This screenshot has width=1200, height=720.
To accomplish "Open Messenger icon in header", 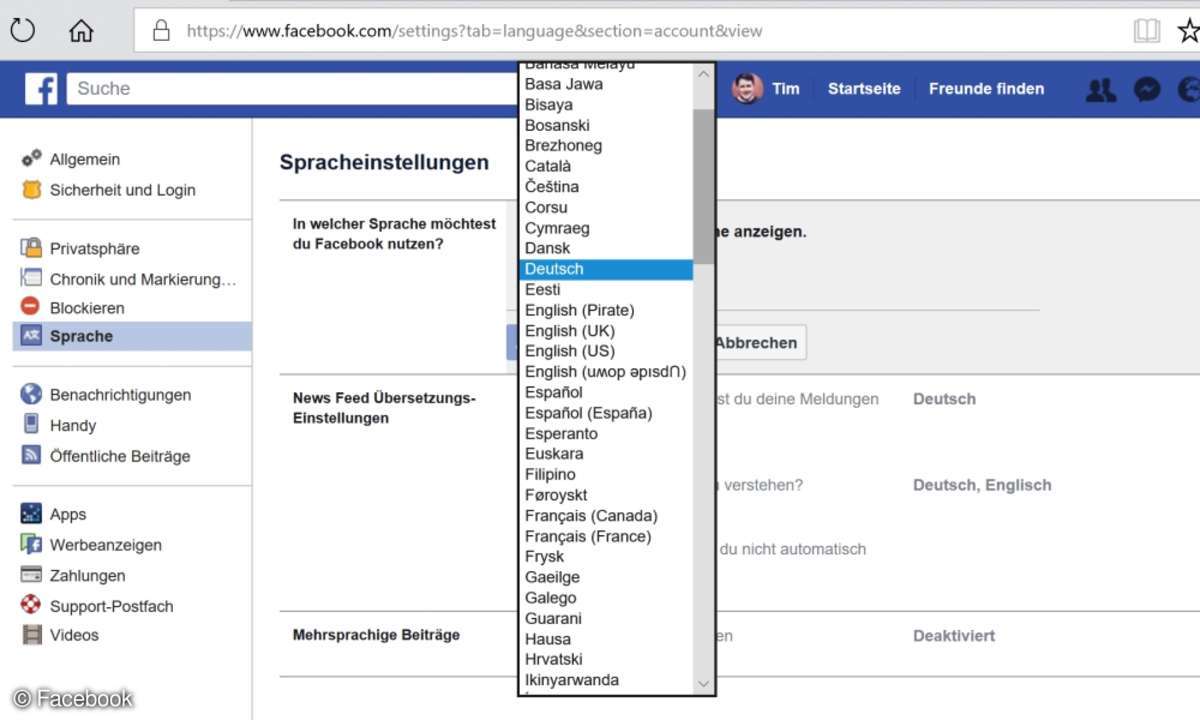I will pyautogui.click(x=1147, y=90).
